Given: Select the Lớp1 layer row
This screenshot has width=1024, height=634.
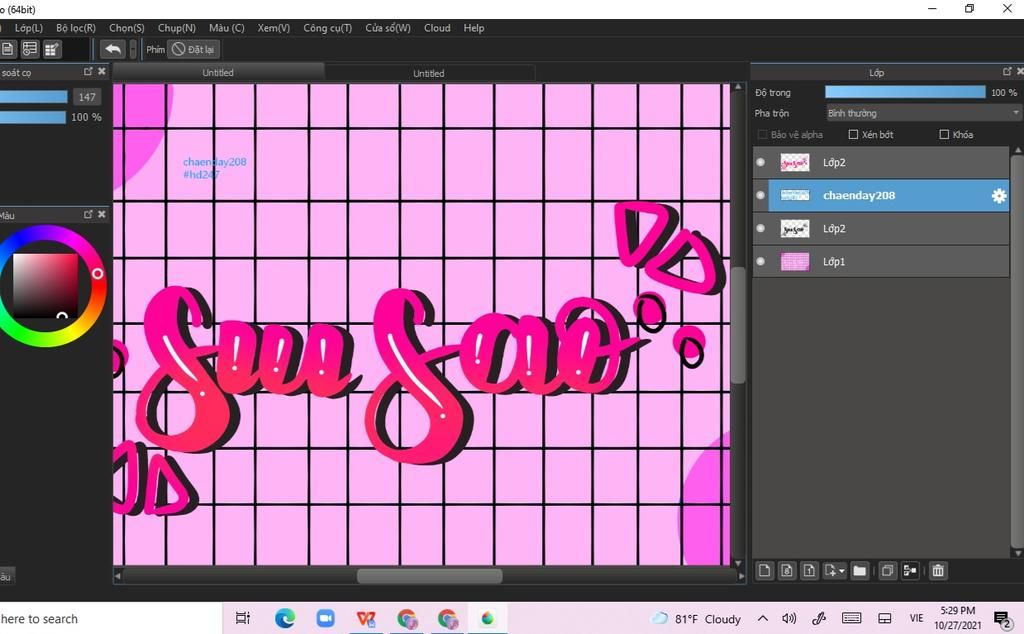Looking at the screenshot, I should tap(881, 261).
